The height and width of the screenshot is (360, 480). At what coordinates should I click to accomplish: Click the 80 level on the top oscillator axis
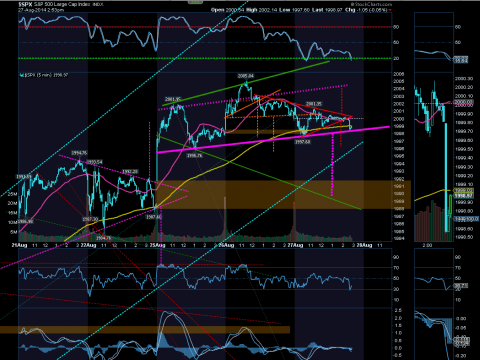[x=396, y=27]
